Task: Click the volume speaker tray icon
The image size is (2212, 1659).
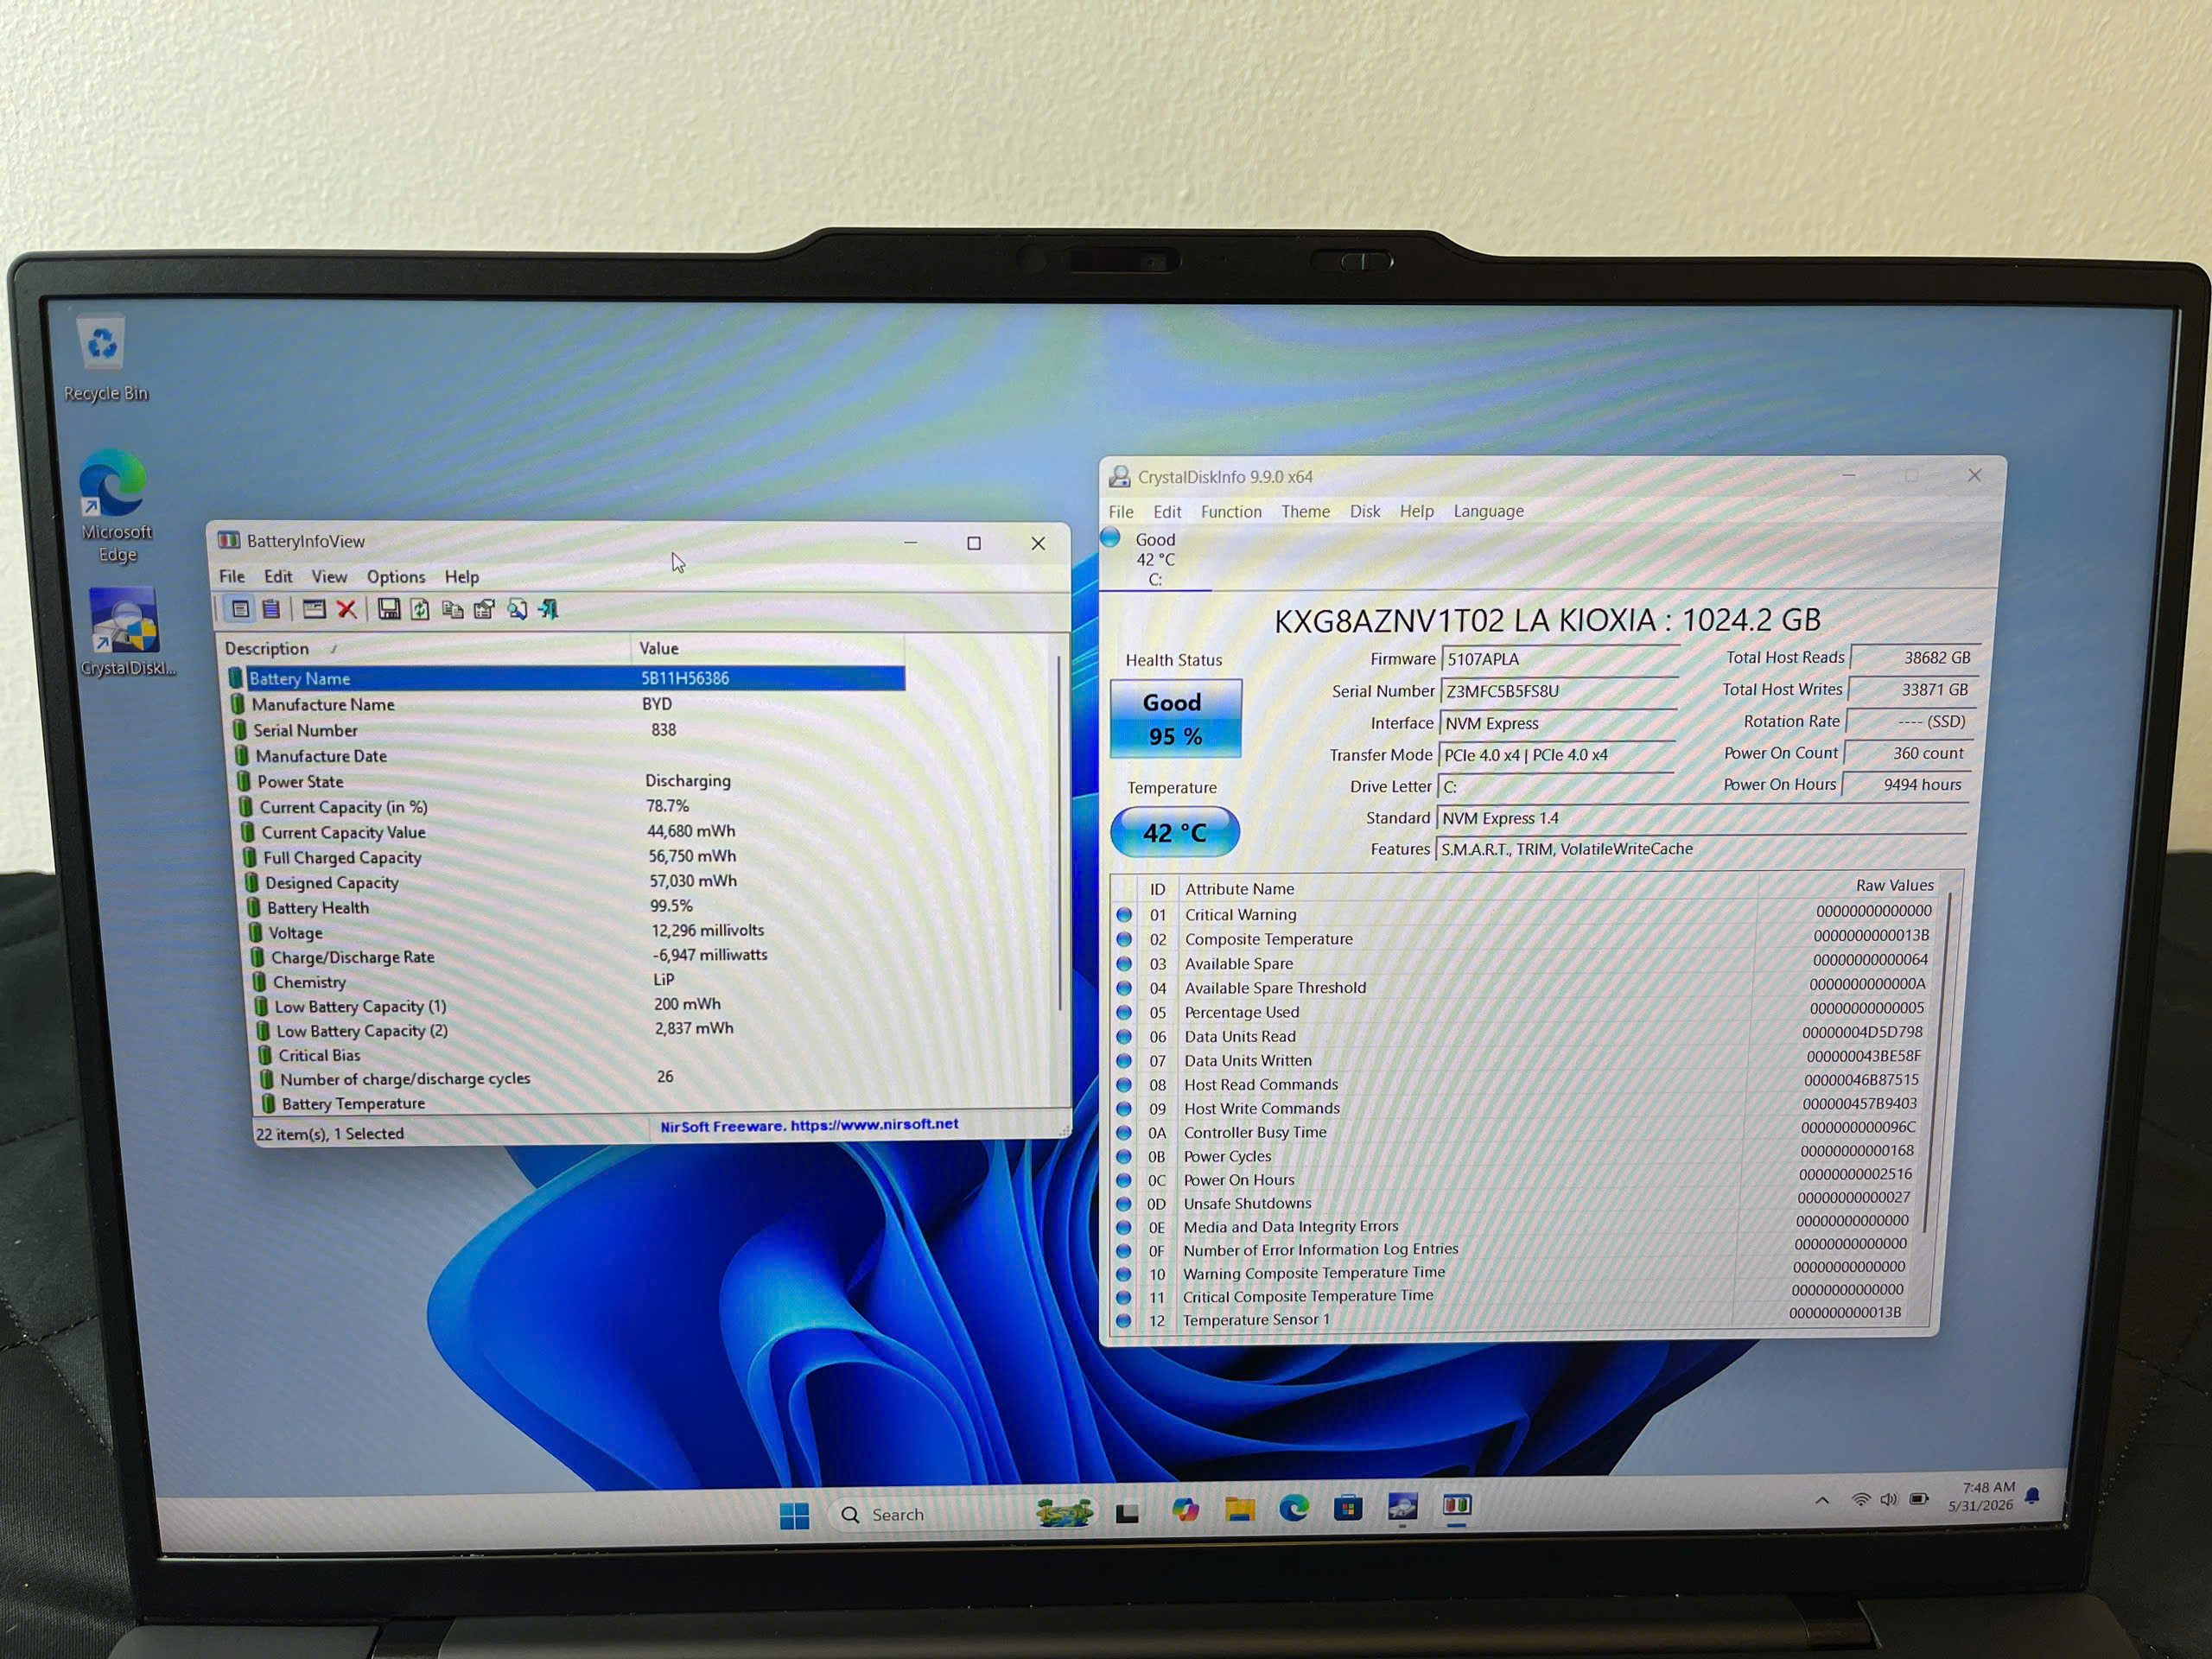Action: (1888, 1499)
